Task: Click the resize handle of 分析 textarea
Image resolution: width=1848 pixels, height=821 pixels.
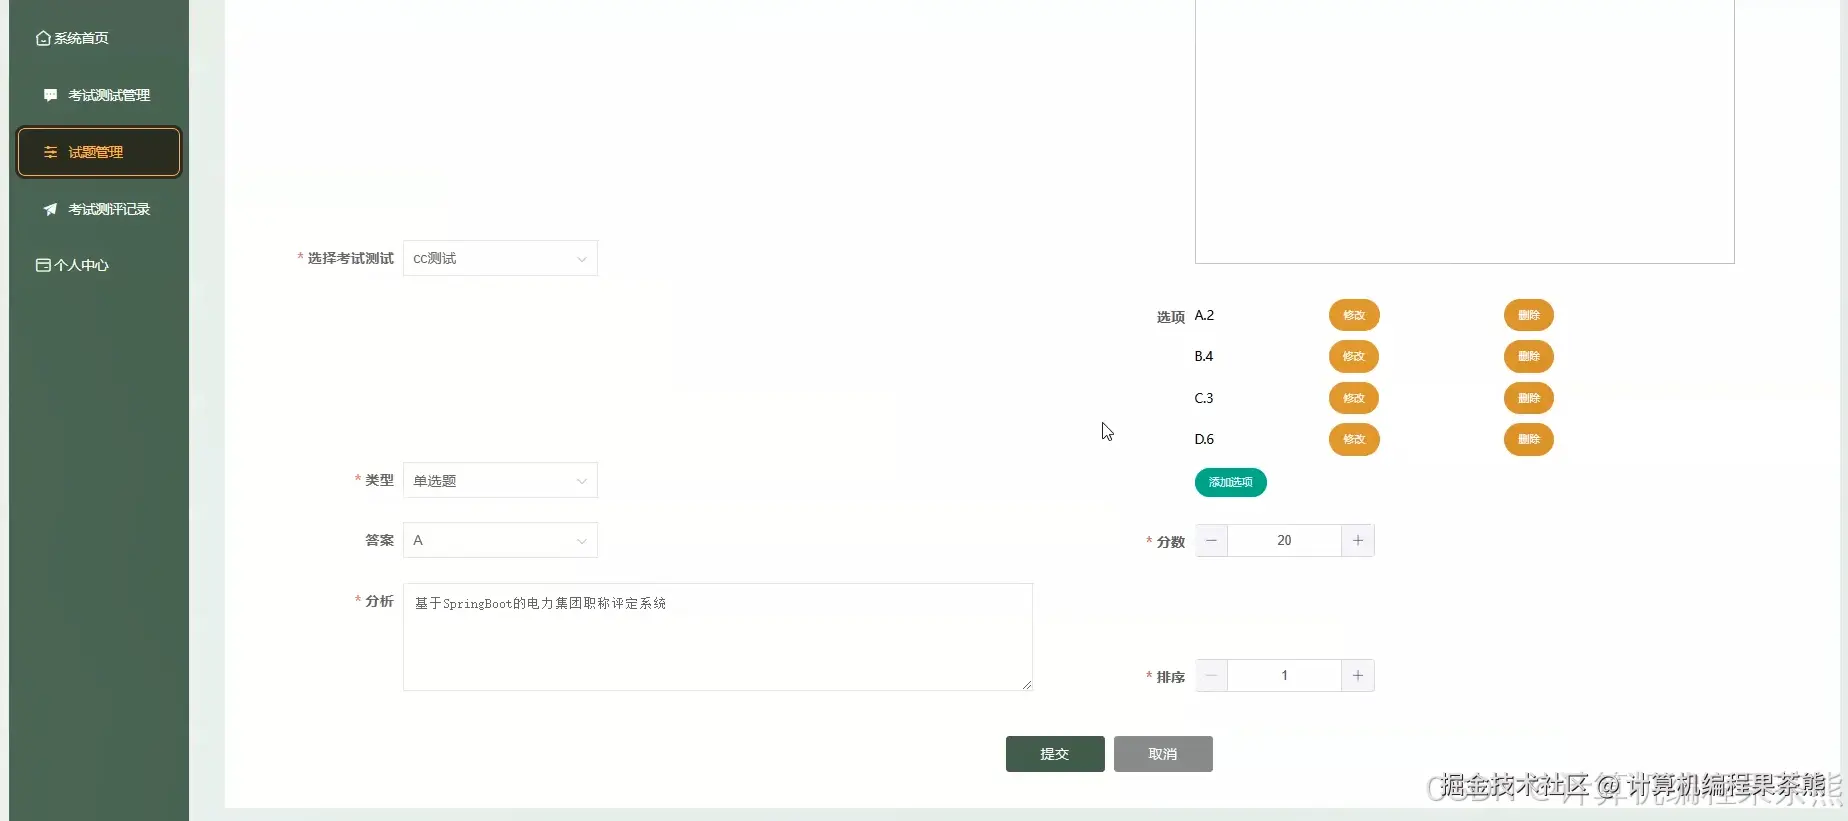Action: (x=1027, y=685)
